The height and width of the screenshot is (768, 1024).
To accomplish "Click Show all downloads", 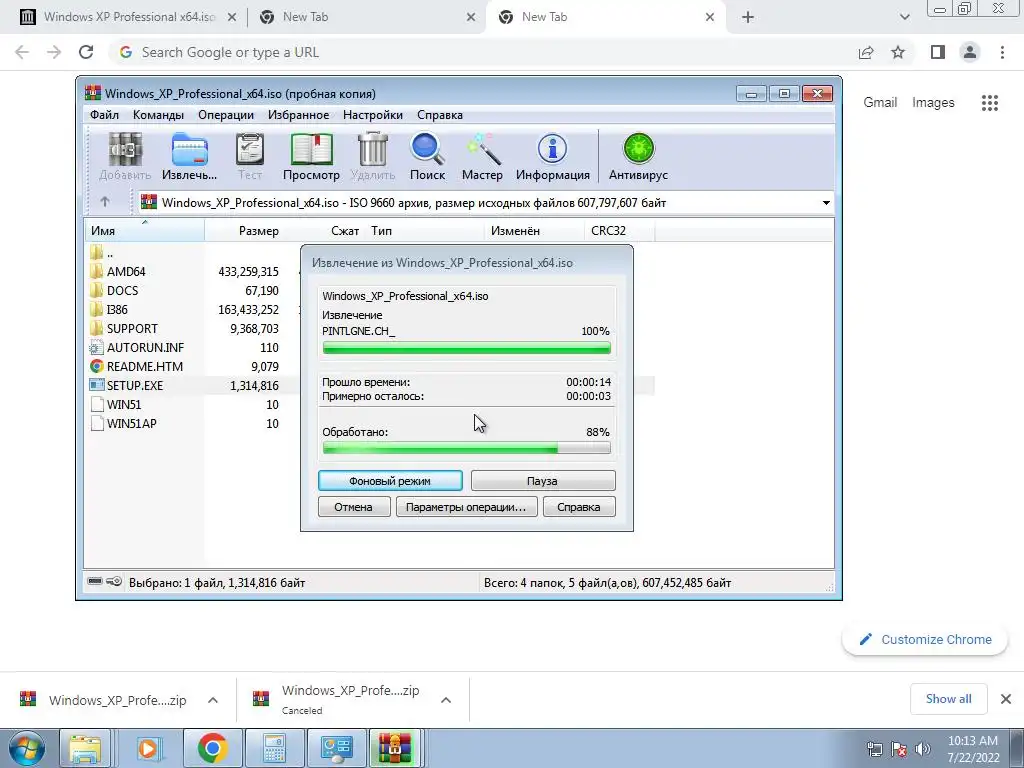I will (948, 699).
